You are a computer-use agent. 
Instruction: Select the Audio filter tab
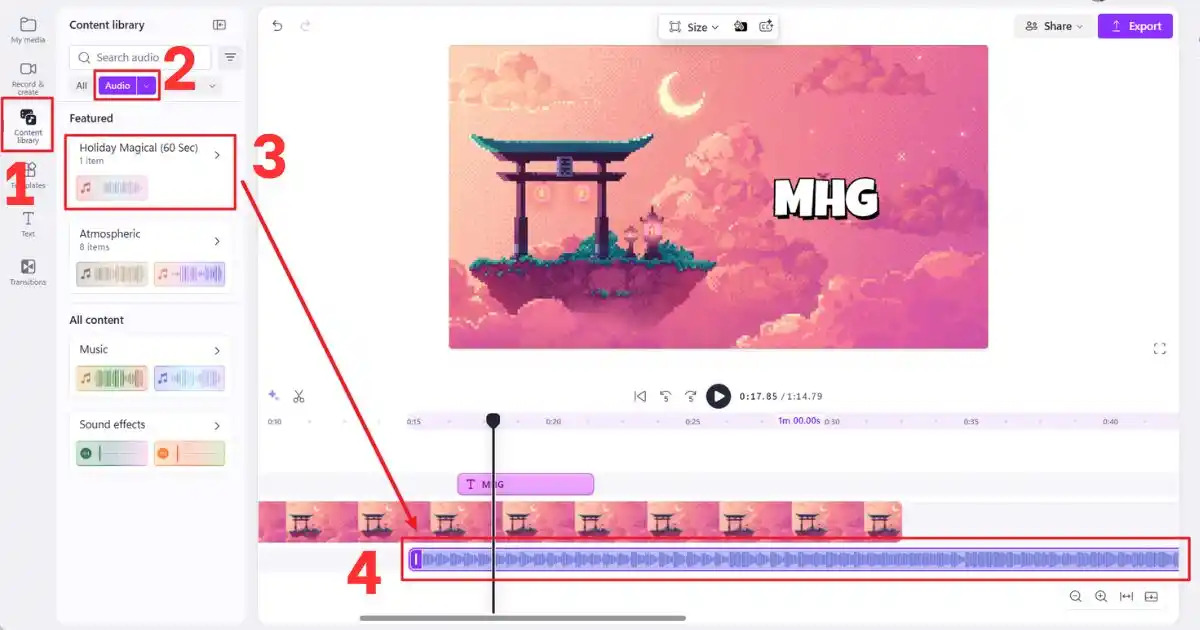[117, 86]
